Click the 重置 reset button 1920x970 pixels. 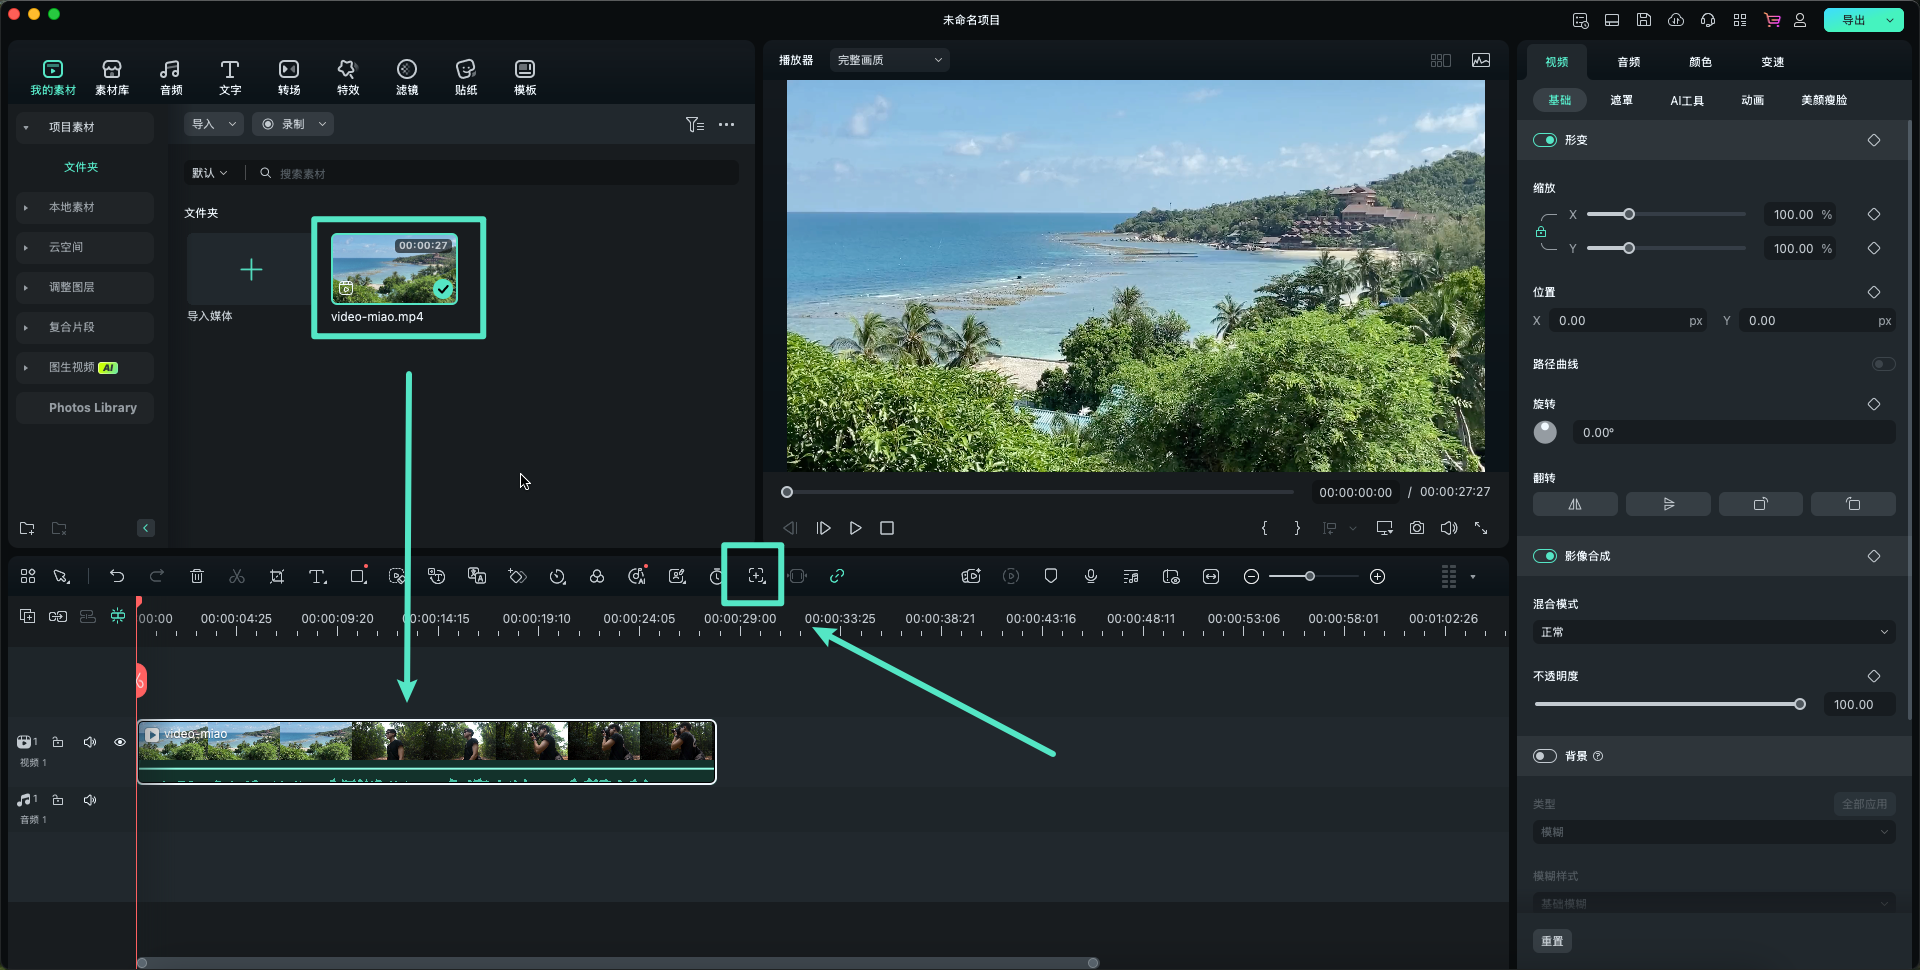point(1552,941)
